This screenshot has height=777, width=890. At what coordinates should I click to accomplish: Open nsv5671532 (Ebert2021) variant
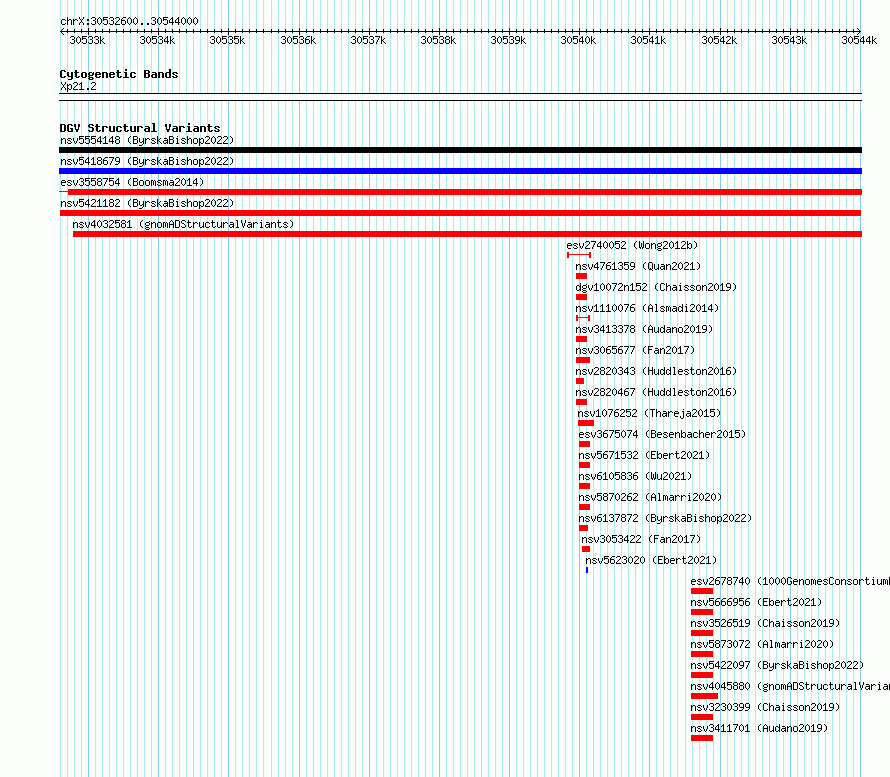tap(644, 455)
